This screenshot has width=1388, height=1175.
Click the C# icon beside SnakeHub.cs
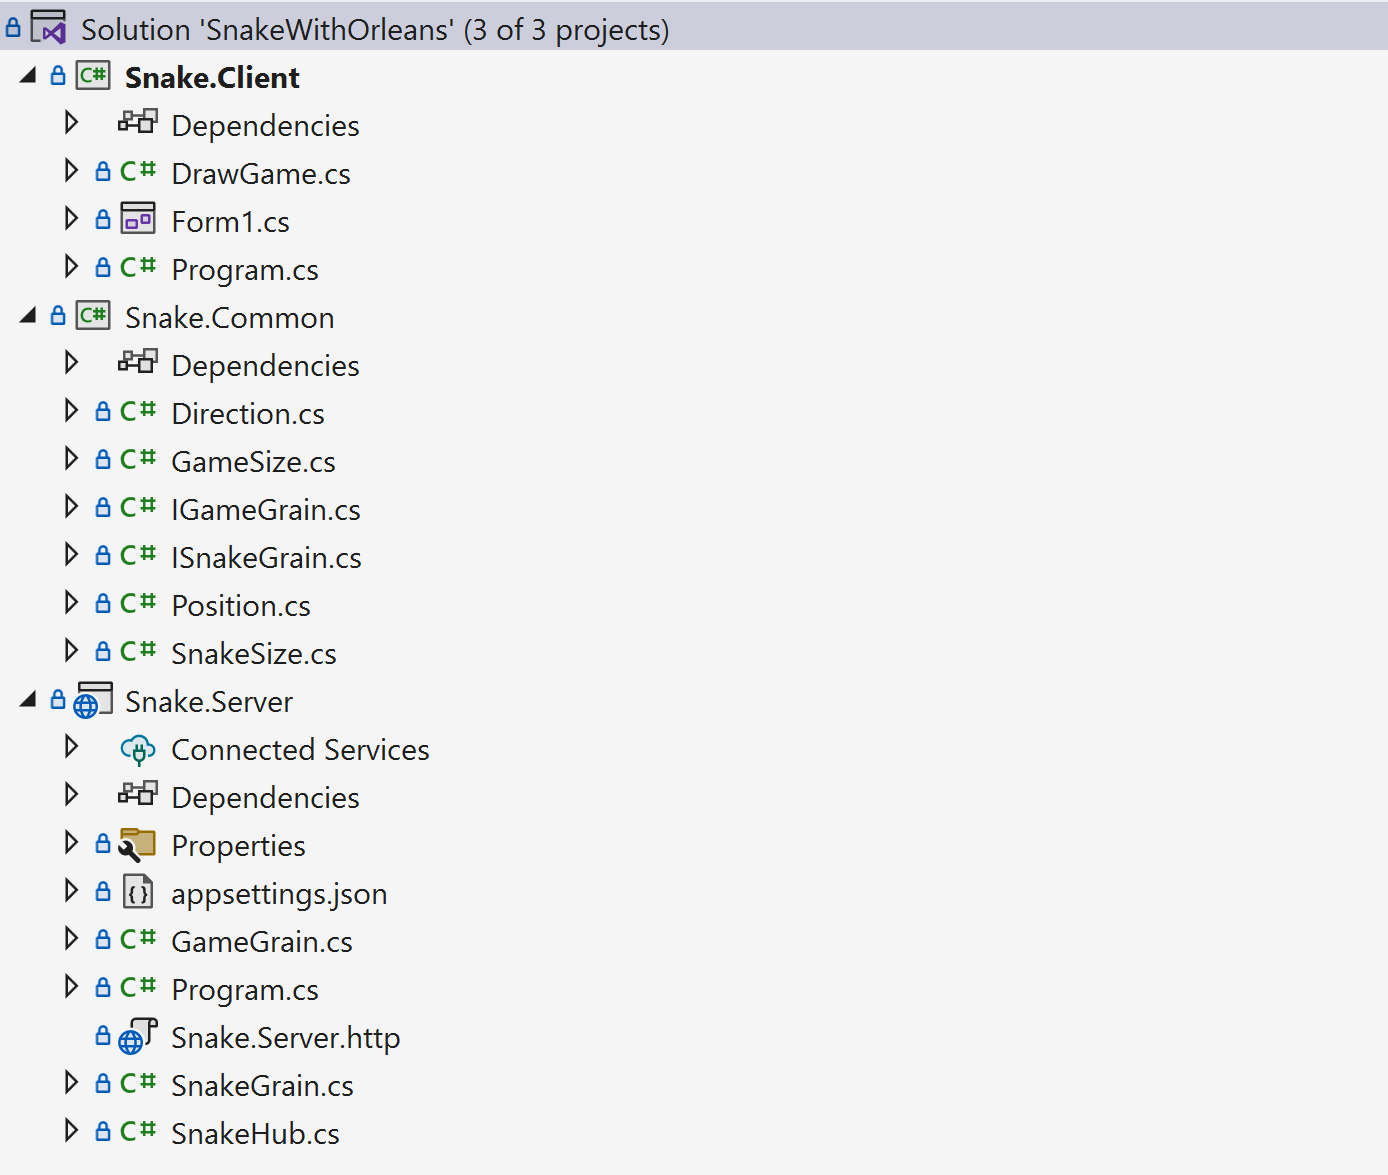(x=138, y=1131)
